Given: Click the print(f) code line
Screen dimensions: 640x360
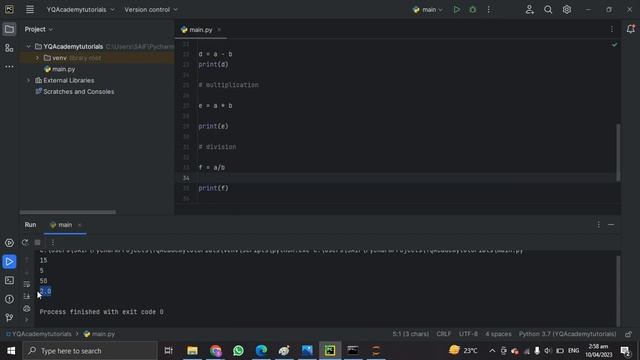Looking at the screenshot, I should [x=213, y=188].
